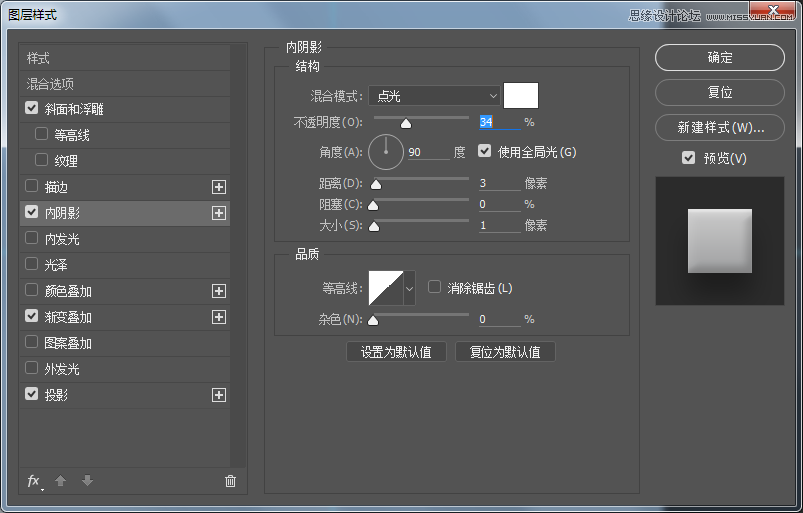
Task: Expand the 等高线 contour picker arrow
Action: [x=409, y=288]
